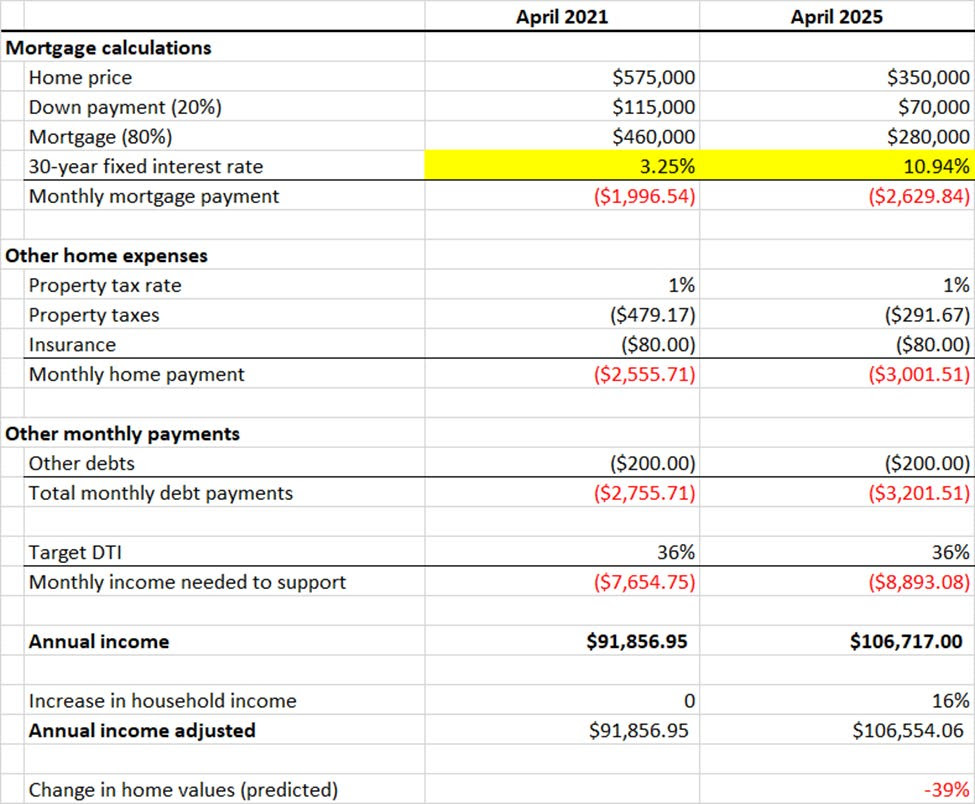Click the yellow 3.25% interest rate cell
975x804 pixels.
tap(561, 166)
